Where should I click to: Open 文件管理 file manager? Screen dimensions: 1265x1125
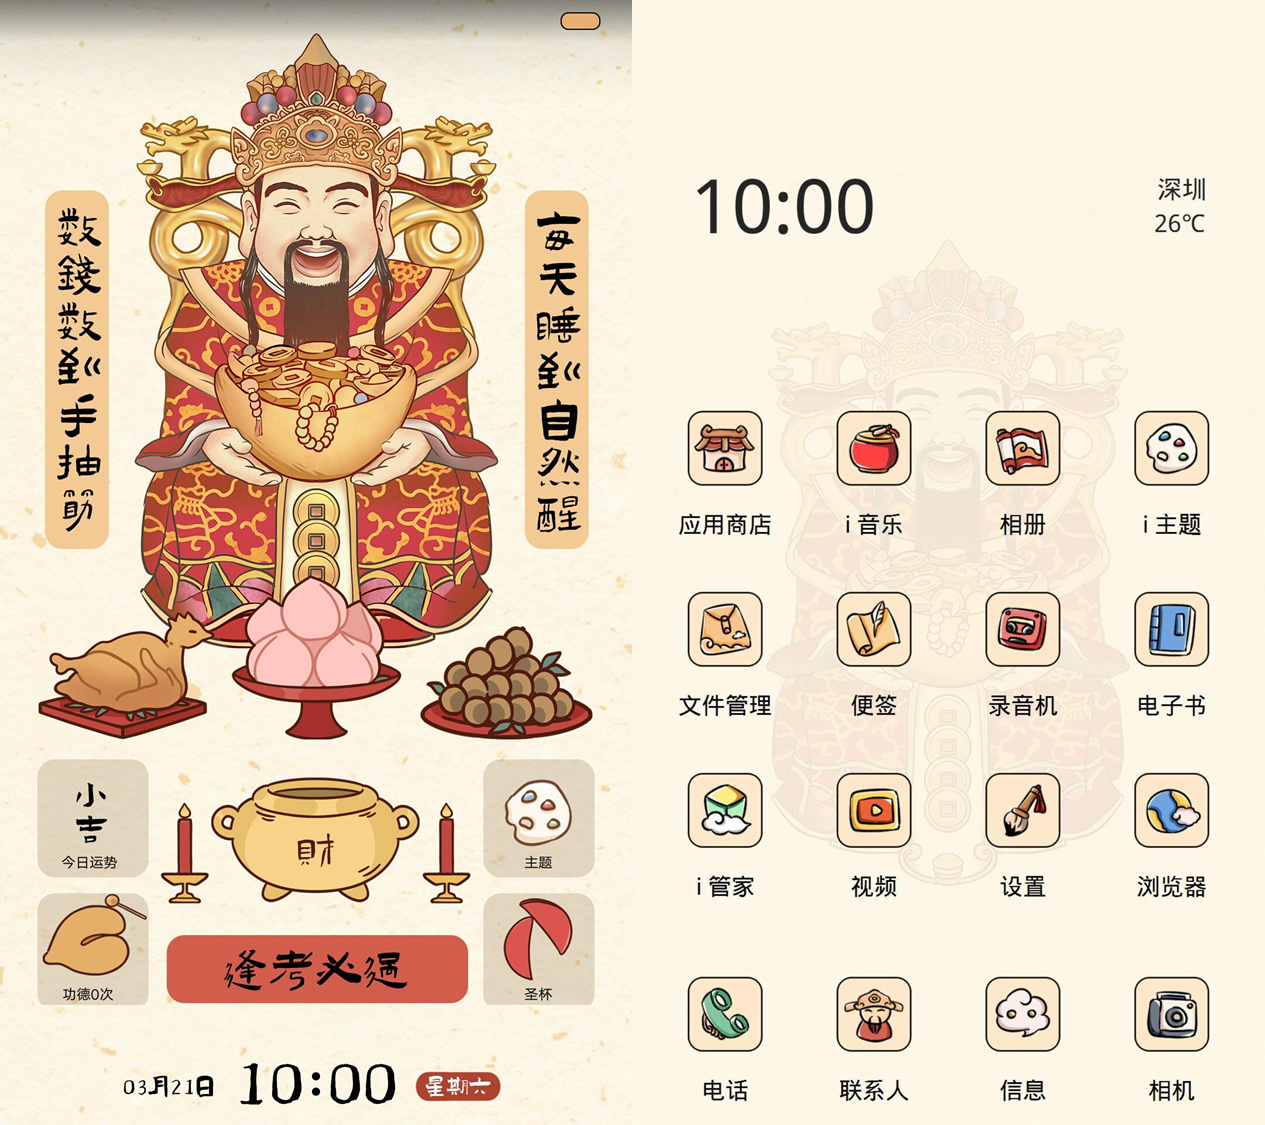(725, 629)
